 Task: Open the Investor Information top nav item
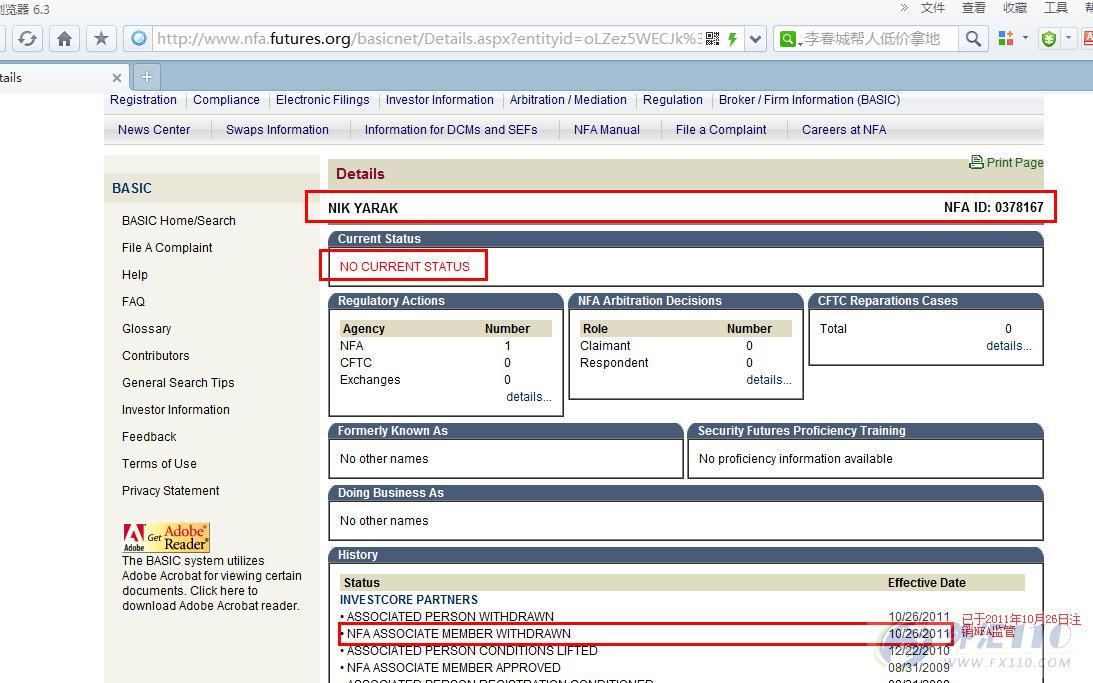pos(440,100)
